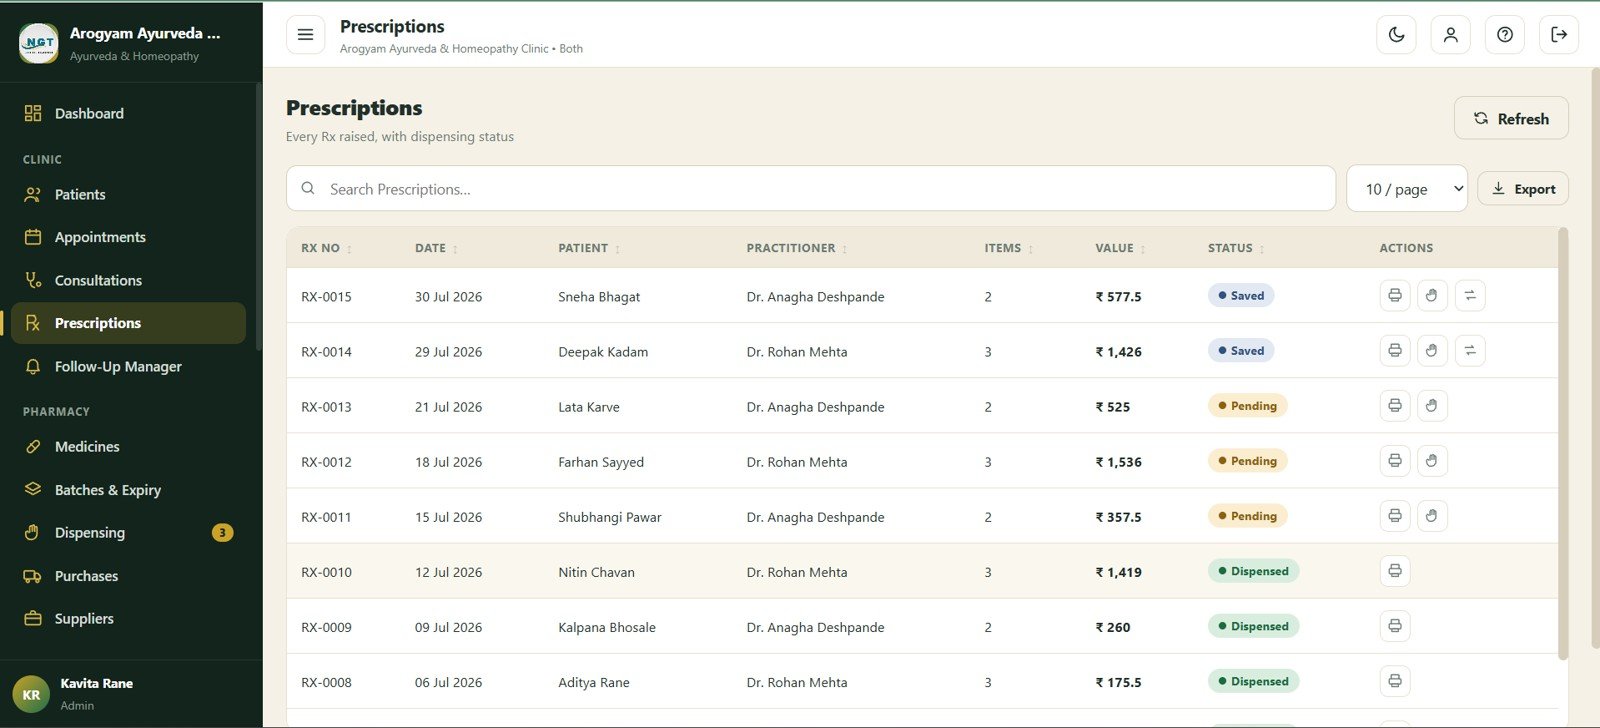The height and width of the screenshot is (728, 1600).
Task: Print prescription RX-0010
Action: (x=1394, y=570)
